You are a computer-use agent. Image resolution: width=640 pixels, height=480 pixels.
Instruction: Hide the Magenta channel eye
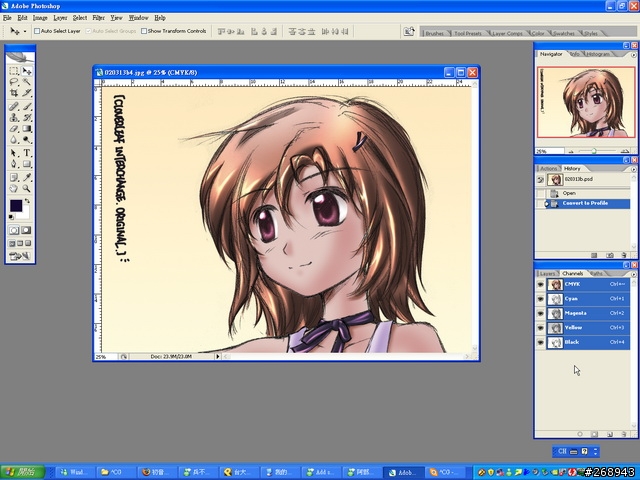[x=540, y=313]
